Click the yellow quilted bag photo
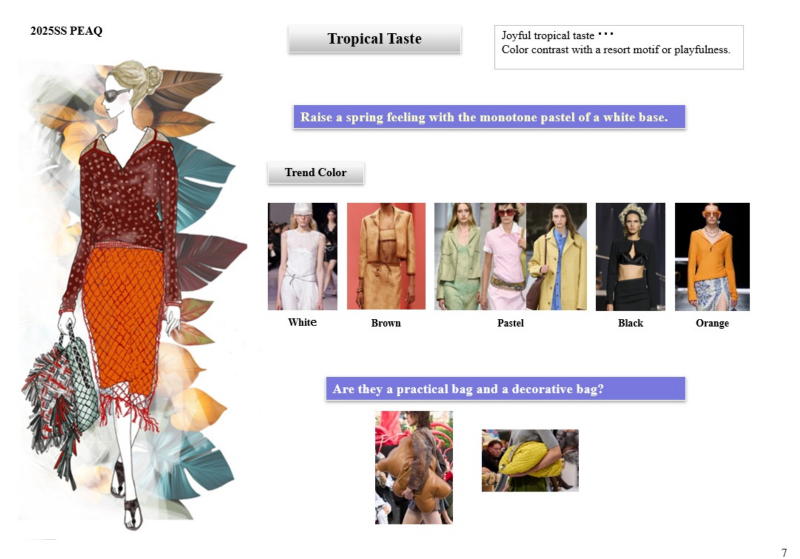 530,461
